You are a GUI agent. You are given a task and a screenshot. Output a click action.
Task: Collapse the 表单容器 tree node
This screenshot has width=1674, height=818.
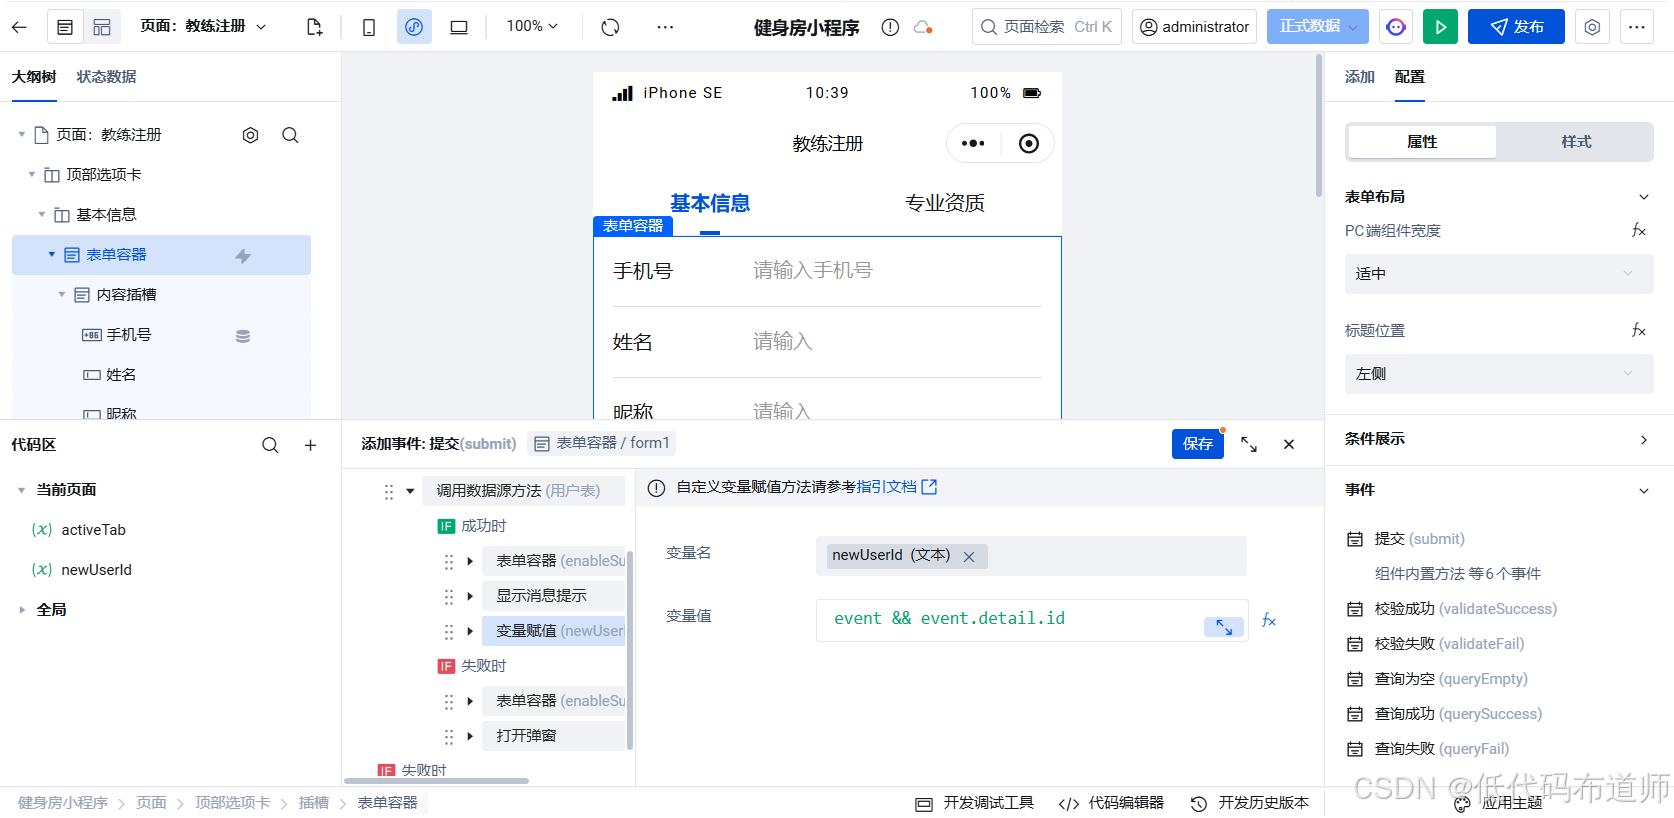(x=52, y=255)
